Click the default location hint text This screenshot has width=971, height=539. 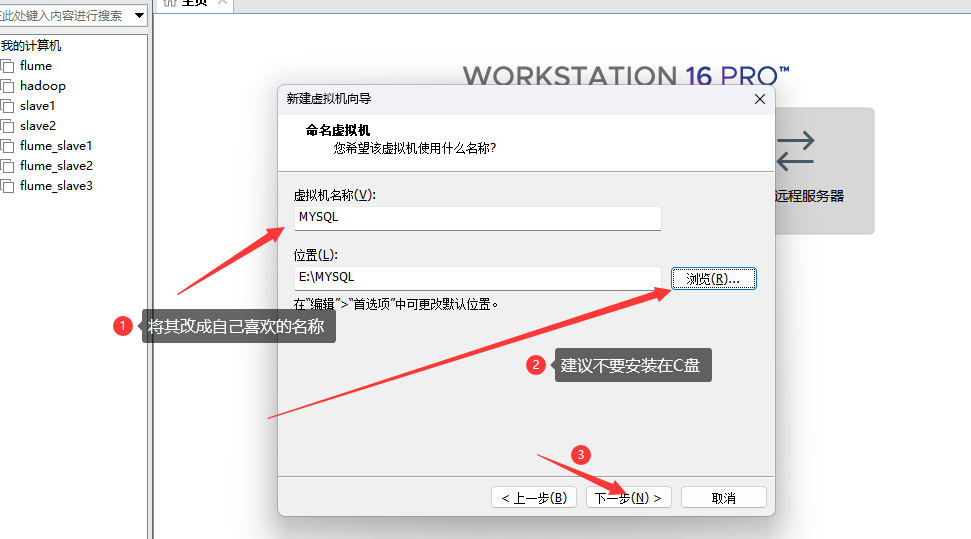click(396, 304)
